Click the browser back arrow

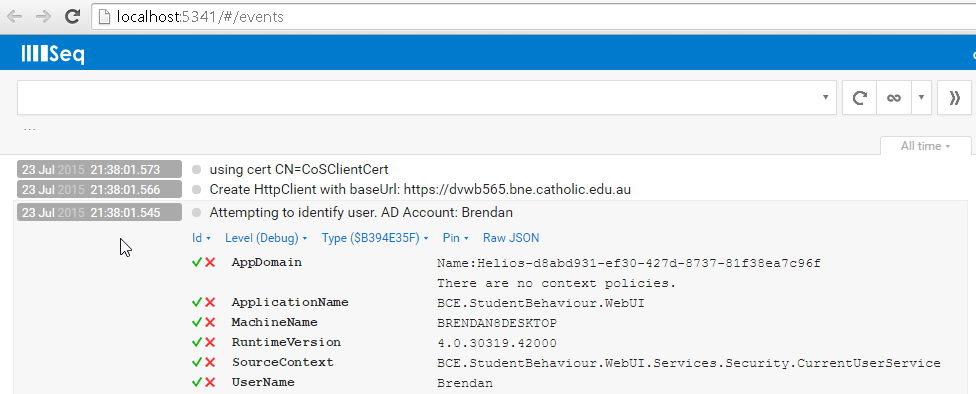coord(14,17)
